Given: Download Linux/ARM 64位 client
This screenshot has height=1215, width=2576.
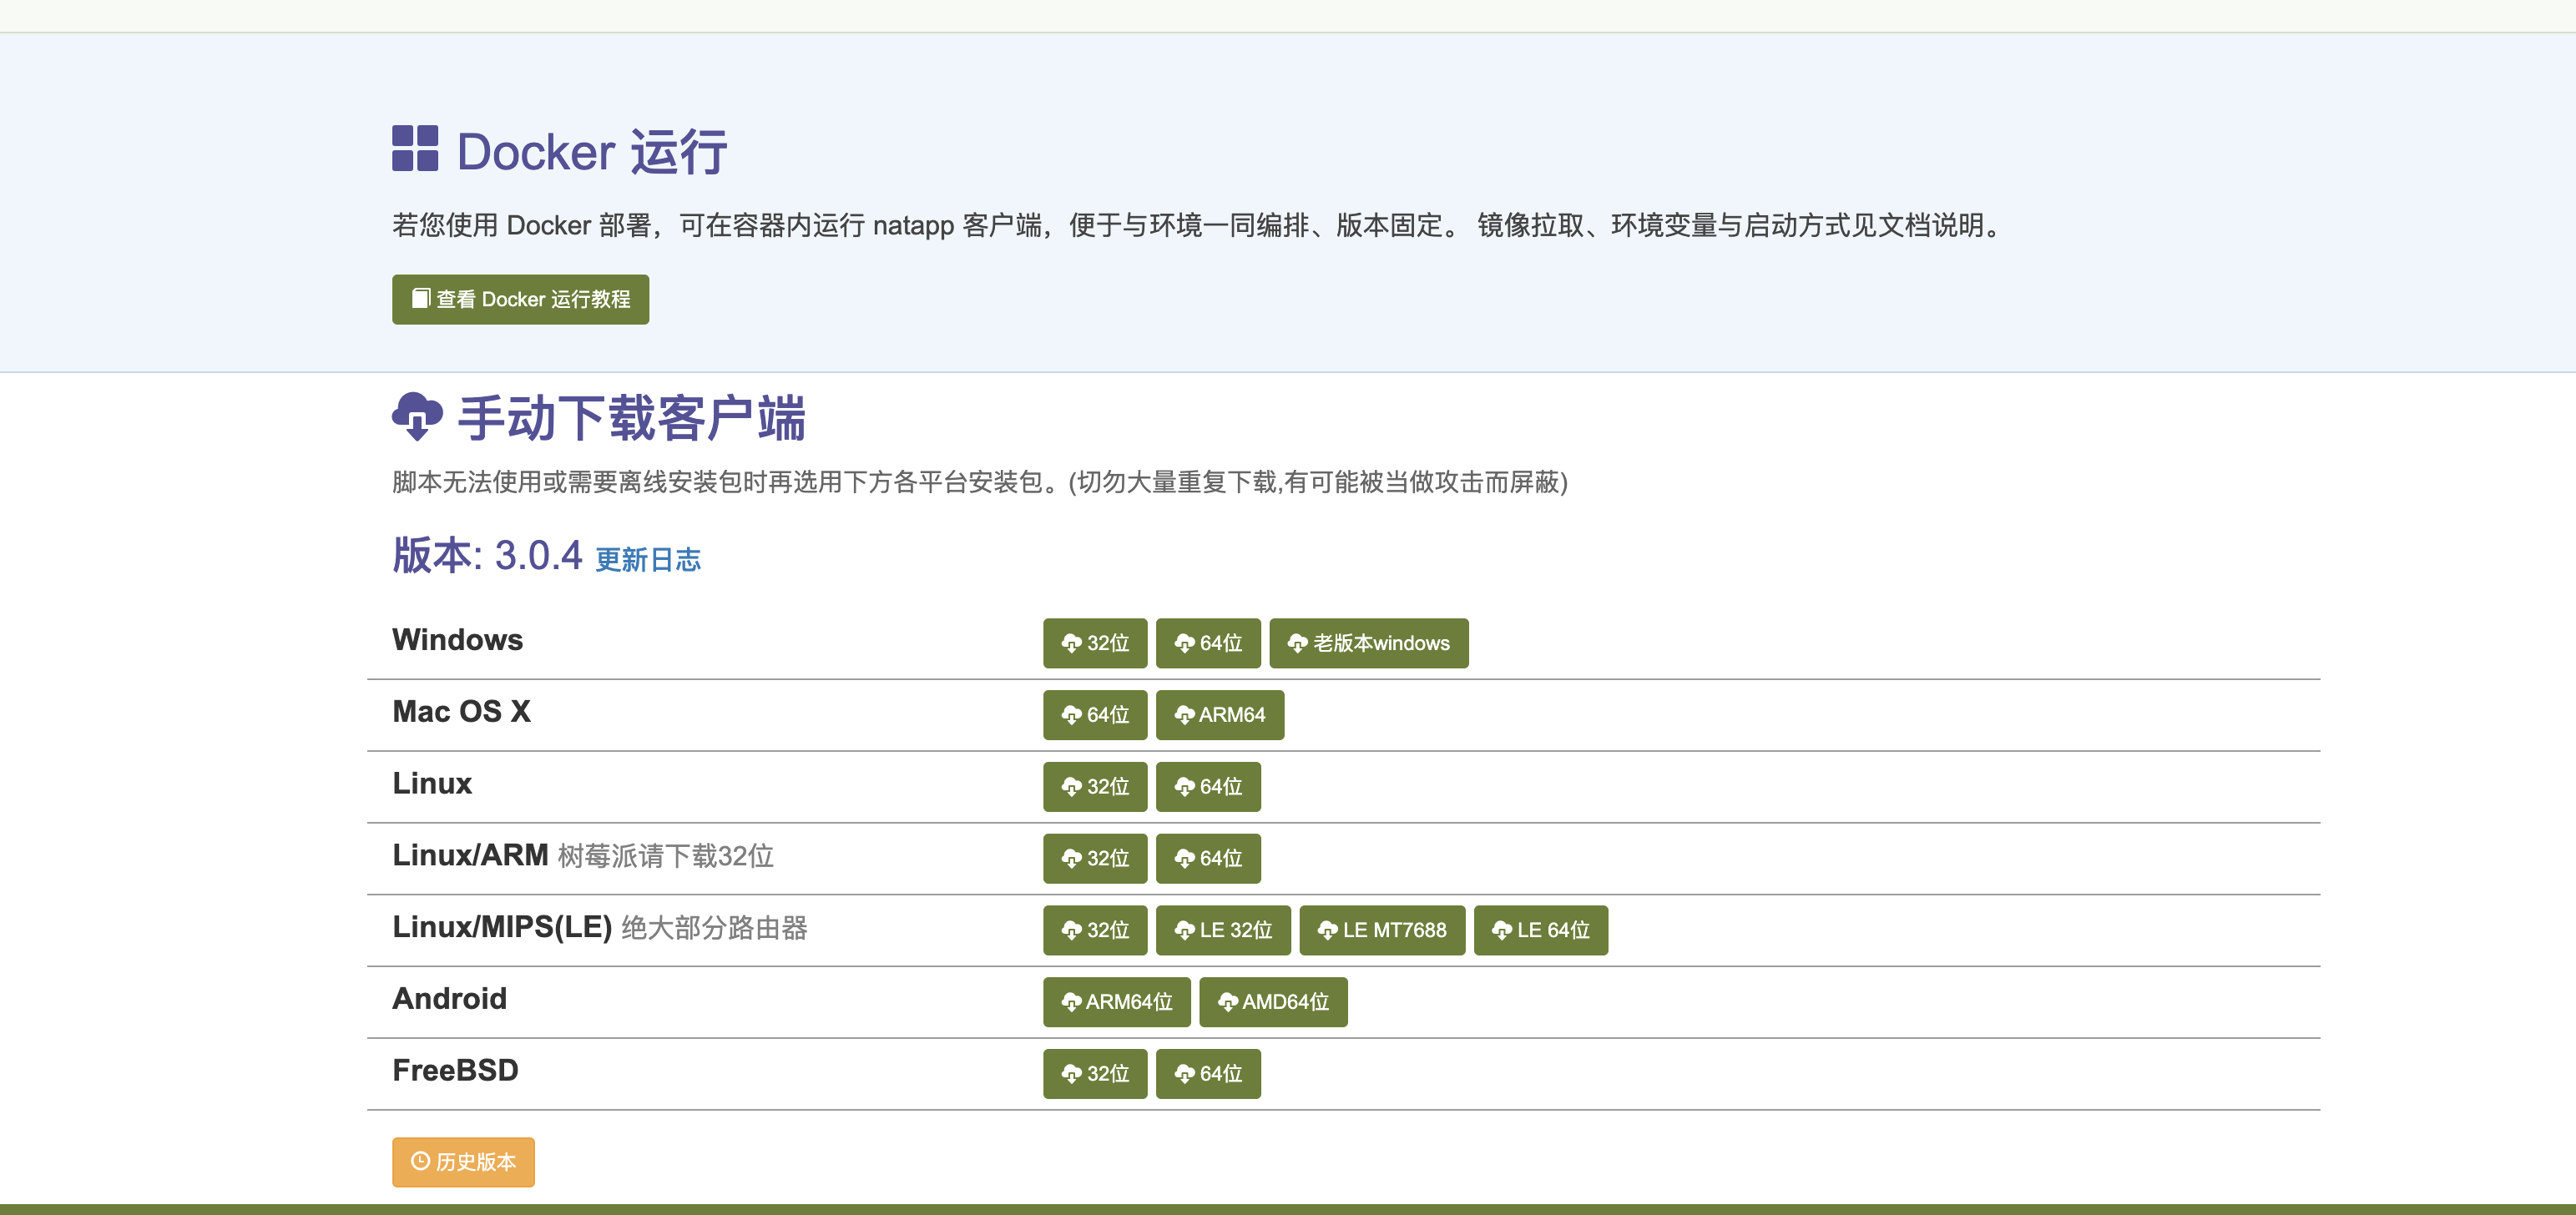Looking at the screenshot, I should (x=1208, y=858).
